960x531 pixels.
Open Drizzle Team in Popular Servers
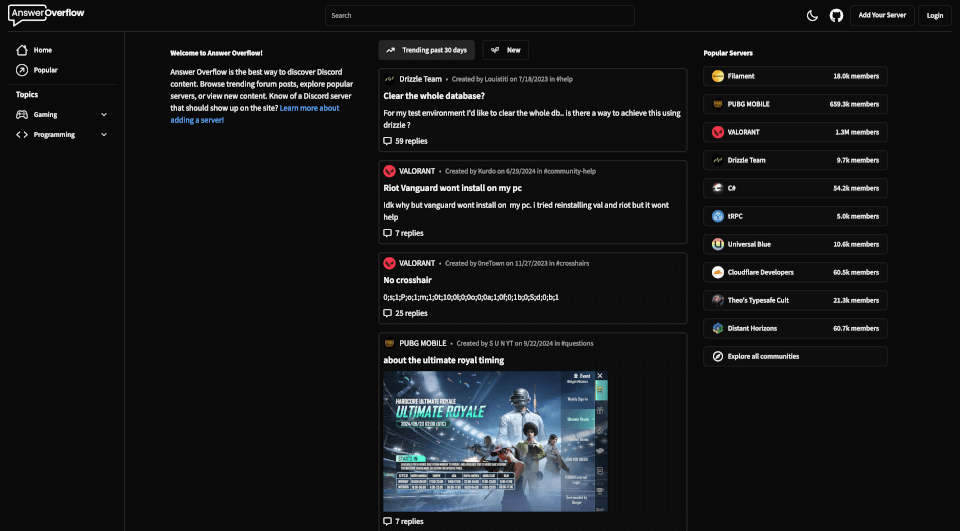click(x=795, y=160)
